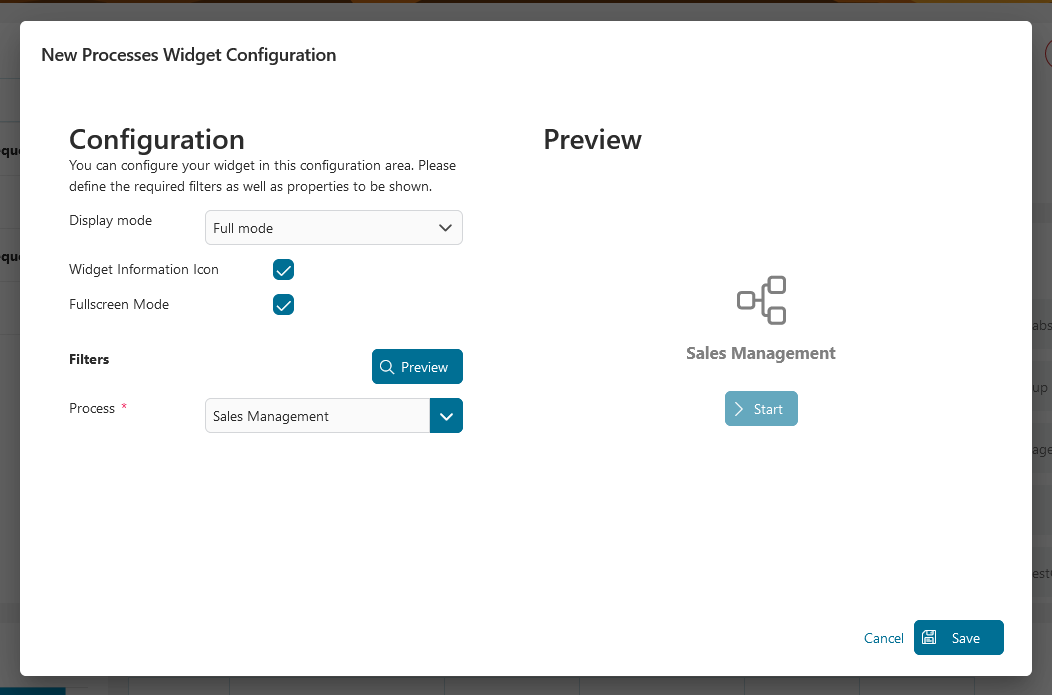Image resolution: width=1052 pixels, height=695 pixels.
Task: Click the Process field showing Sales Management
Action: point(317,416)
